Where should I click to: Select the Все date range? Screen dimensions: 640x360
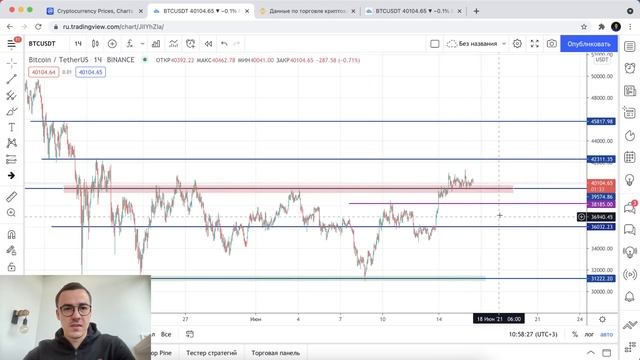[x=166, y=334]
